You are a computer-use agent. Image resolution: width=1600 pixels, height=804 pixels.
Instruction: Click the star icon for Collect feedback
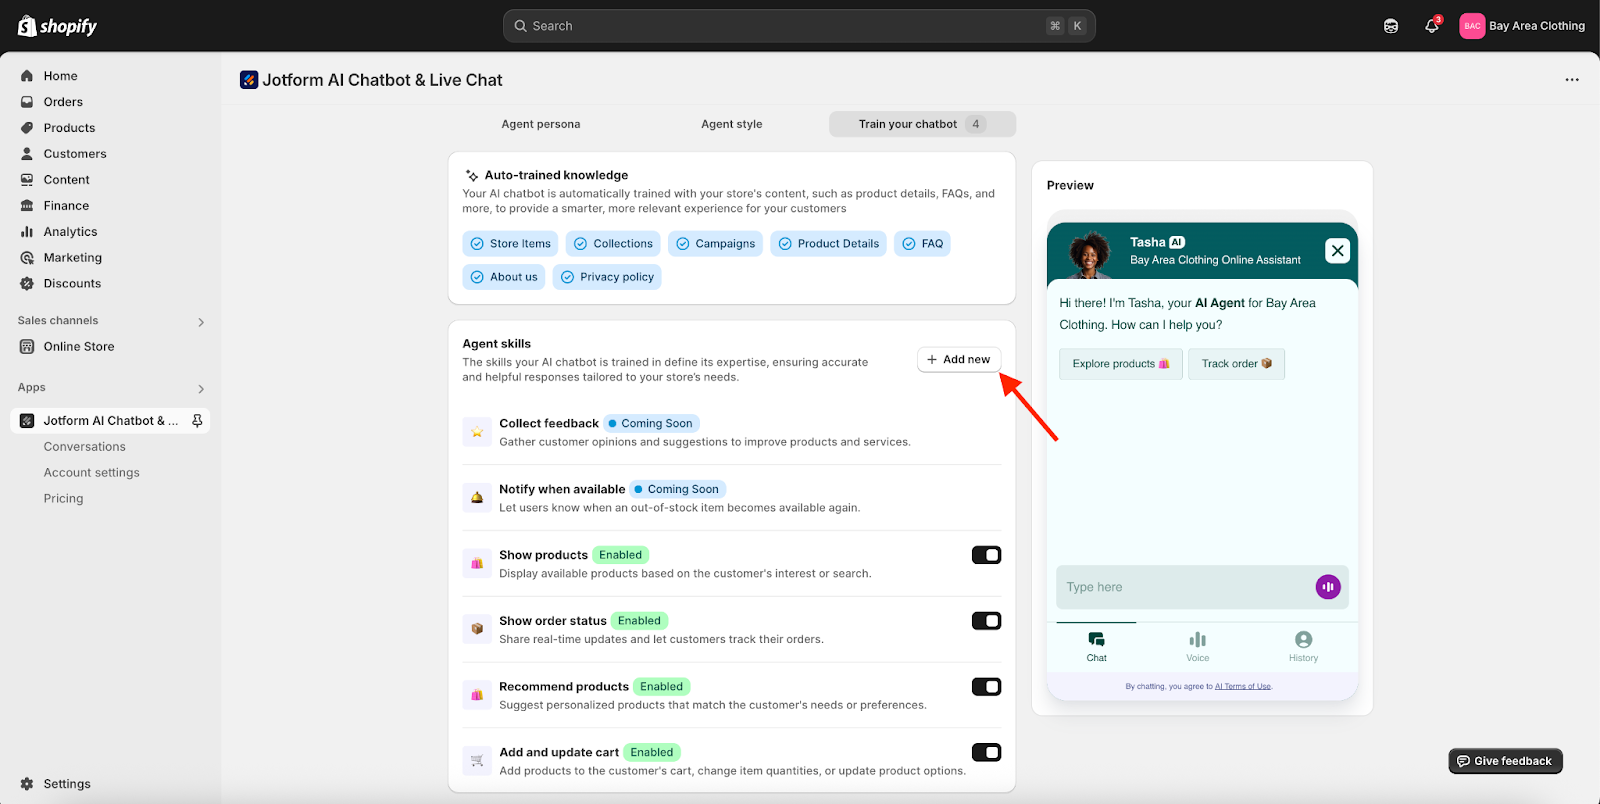click(x=477, y=432)
